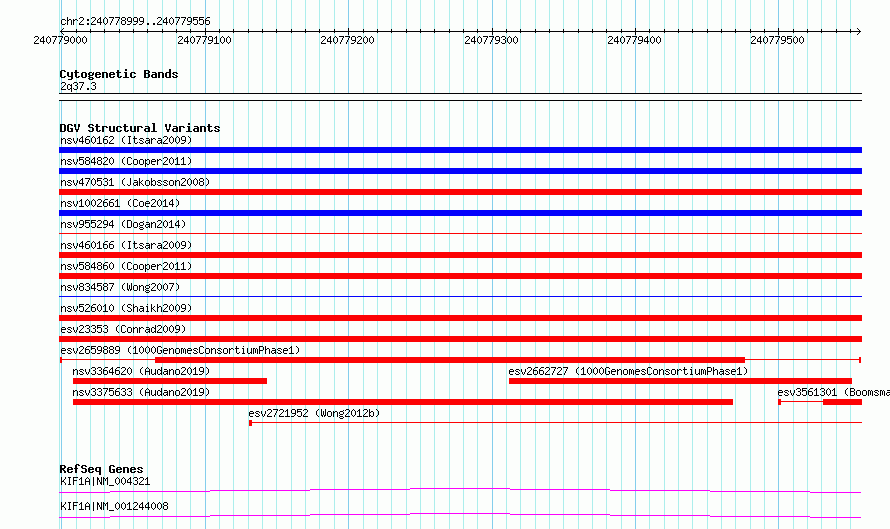Image resolution: width=890 pixels, height=529 pixels.
Task: Click the RefSeq Genes track title
Action: (101, 469)
